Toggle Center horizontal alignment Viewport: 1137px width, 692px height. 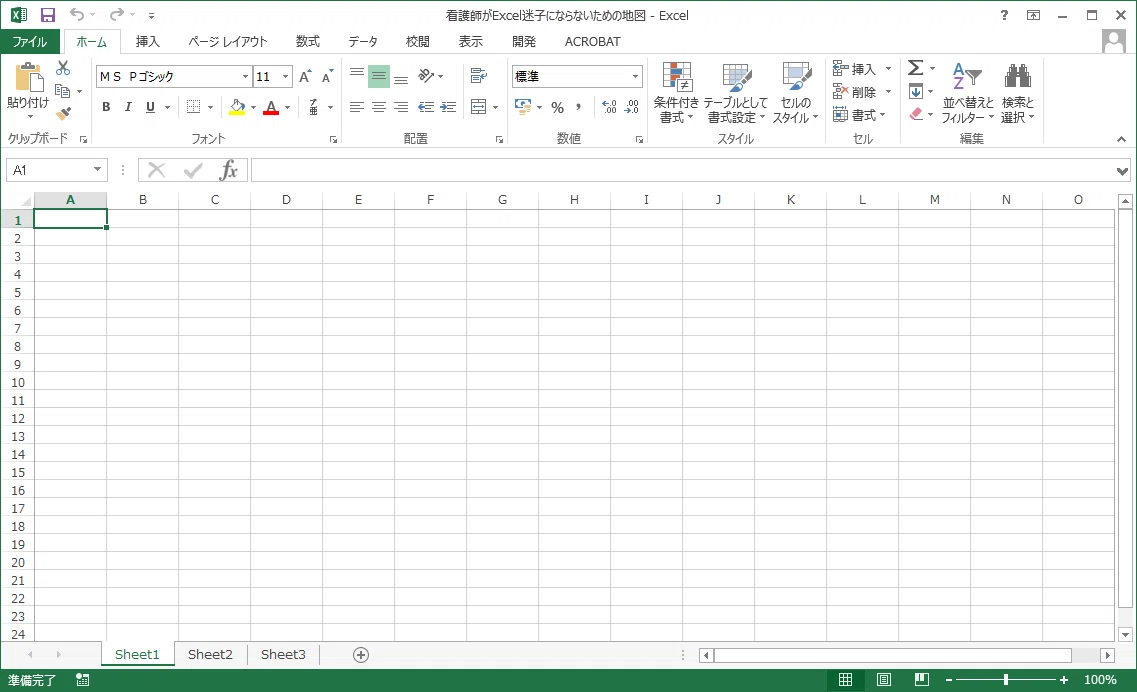379,107
